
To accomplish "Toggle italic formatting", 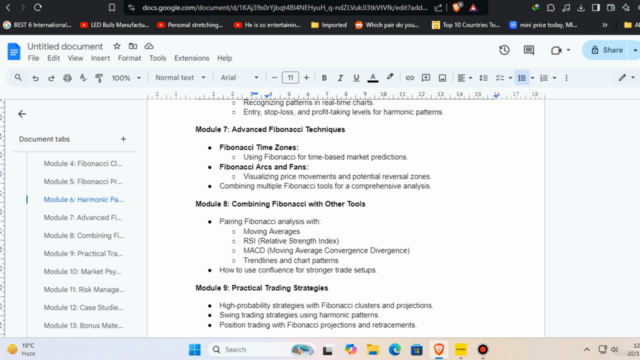I will point(340,78).
